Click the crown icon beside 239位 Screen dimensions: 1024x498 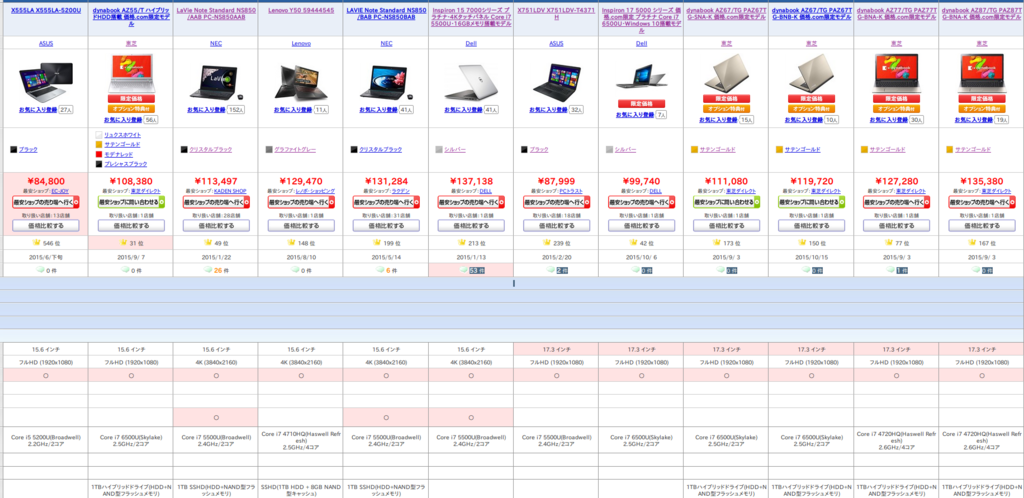[x=547, y=243]
